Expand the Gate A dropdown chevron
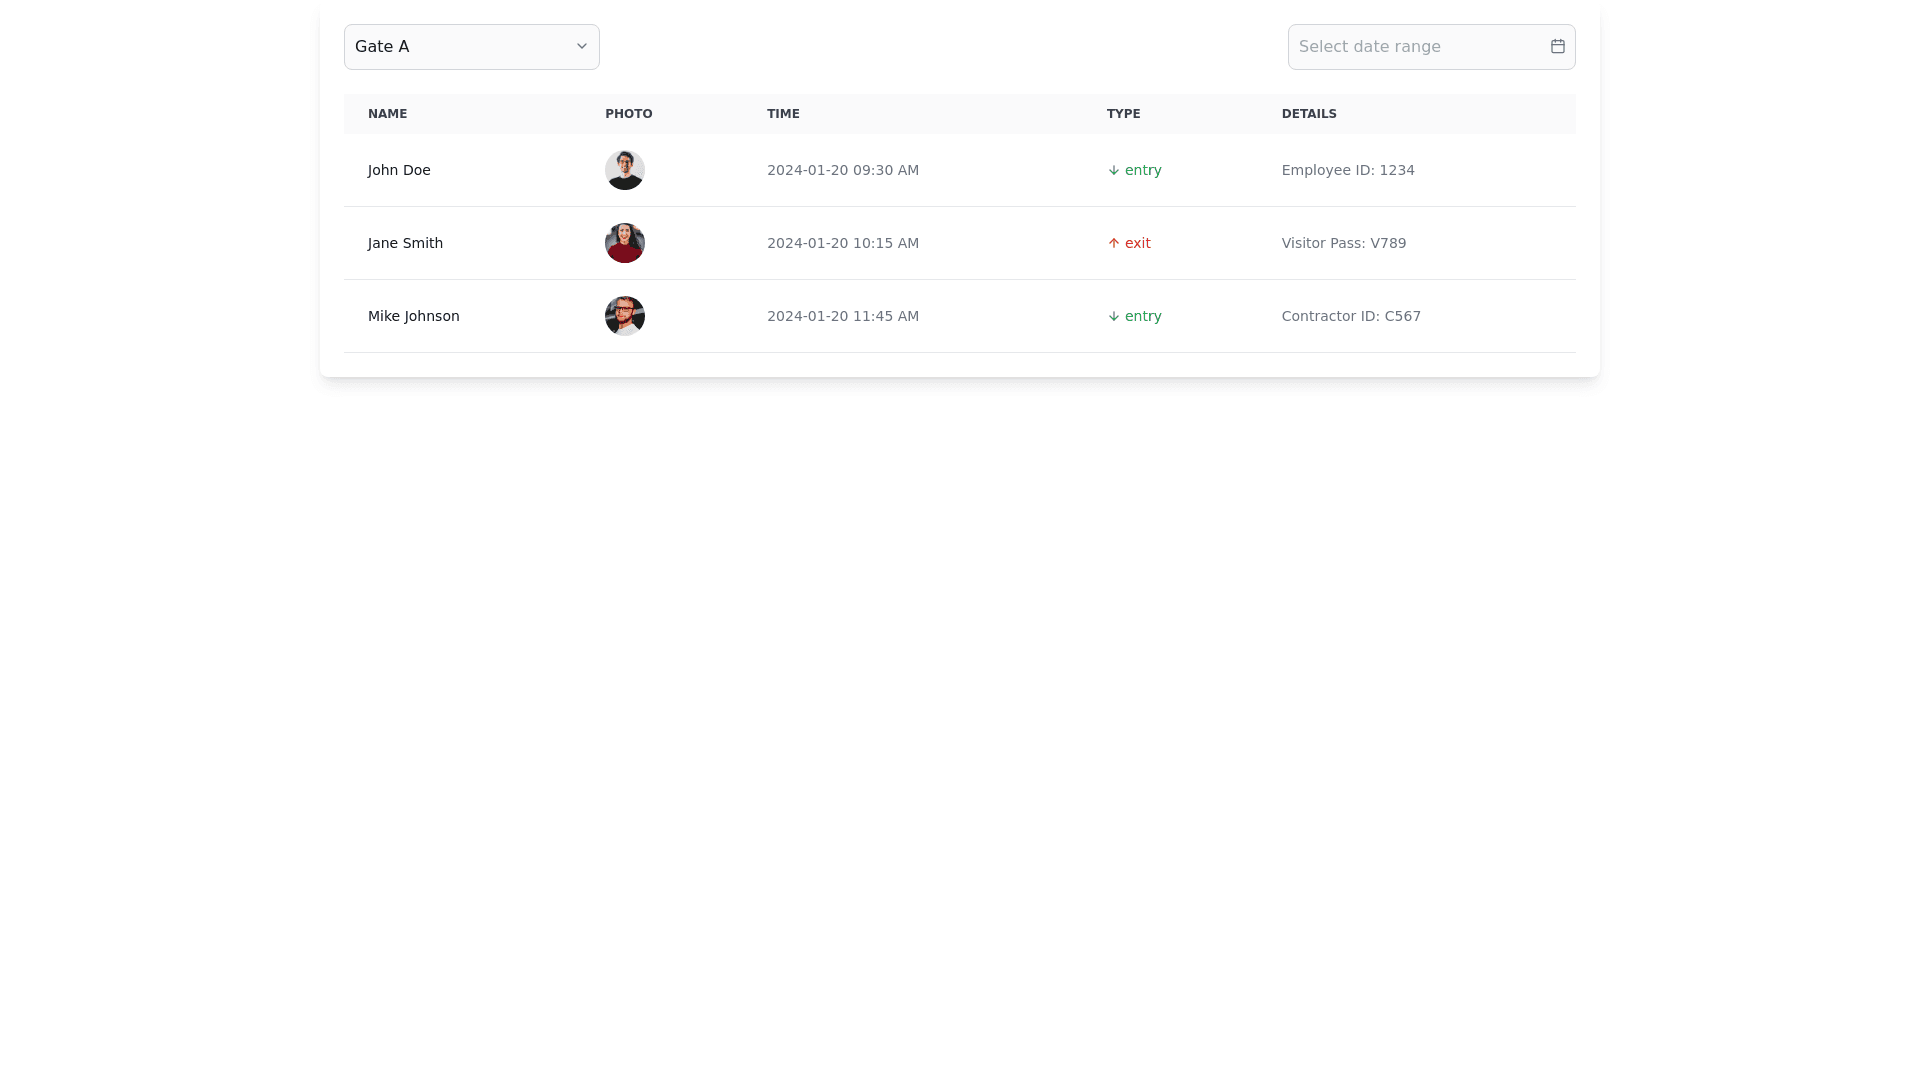Viewport: 1920px width, 1080px height. [x=581, y=46]
